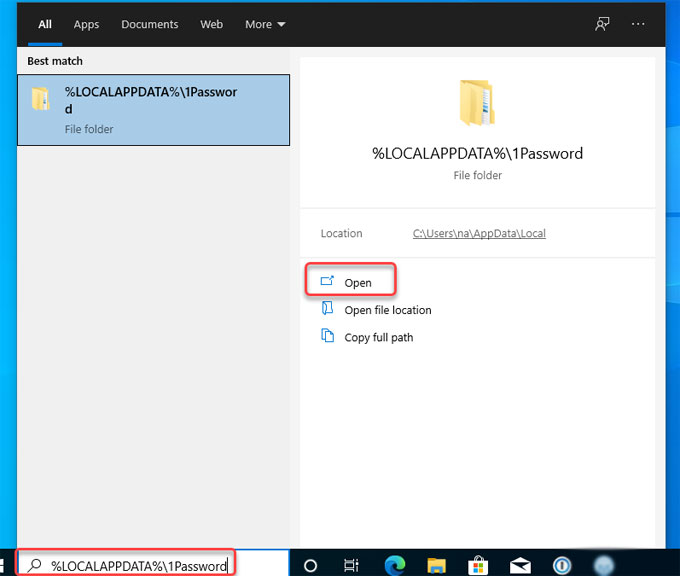Open Cortana circle on taskbar
The image size is (680, 576).
click(x=310, y=566)
